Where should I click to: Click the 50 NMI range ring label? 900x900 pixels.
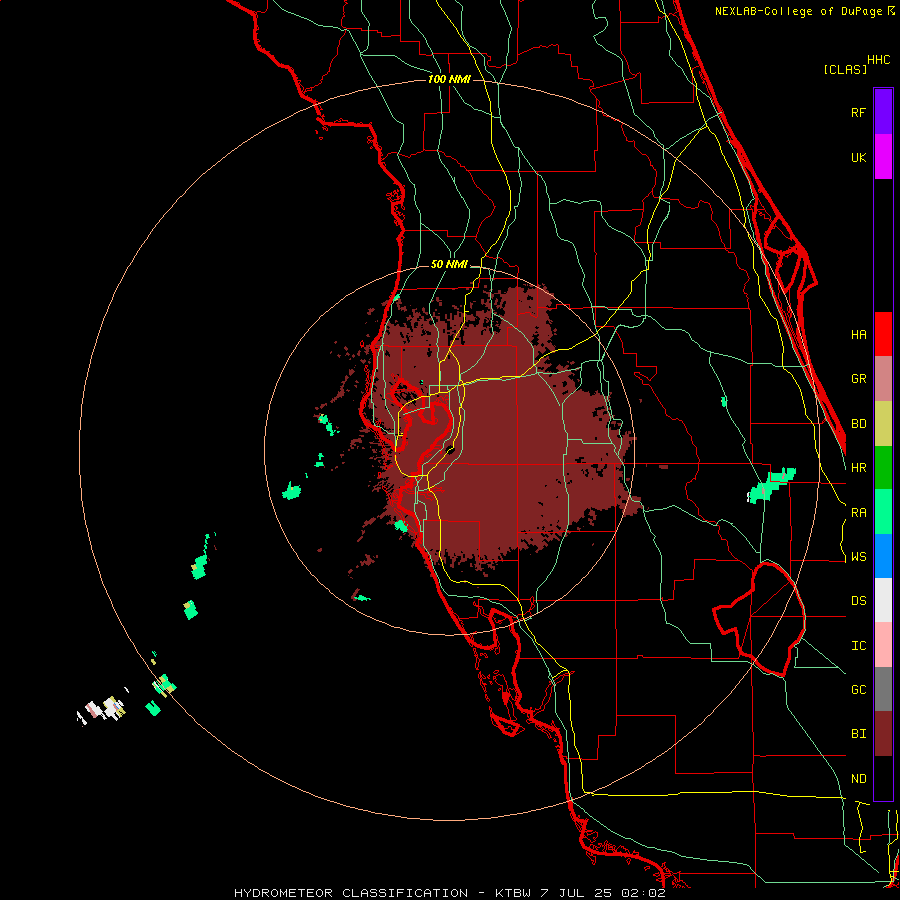coord(449,265)
